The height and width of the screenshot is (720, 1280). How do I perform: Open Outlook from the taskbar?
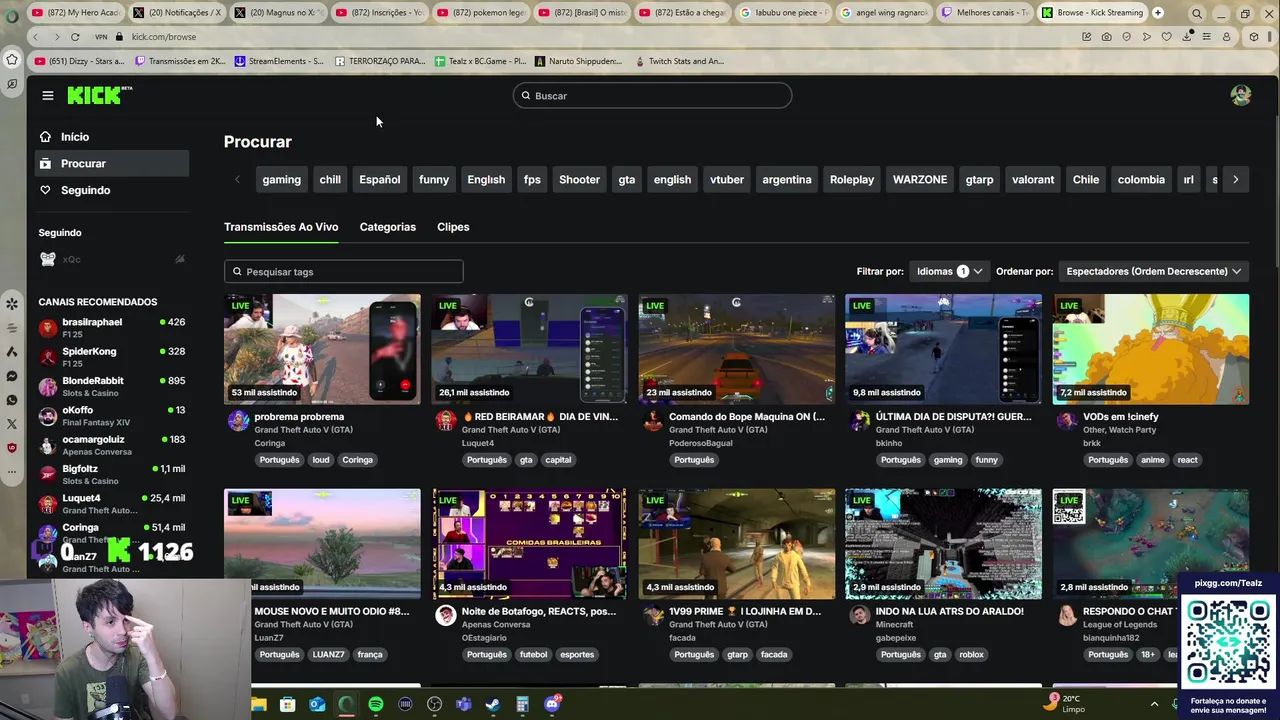pyautogui.click(x=317, y=704)
